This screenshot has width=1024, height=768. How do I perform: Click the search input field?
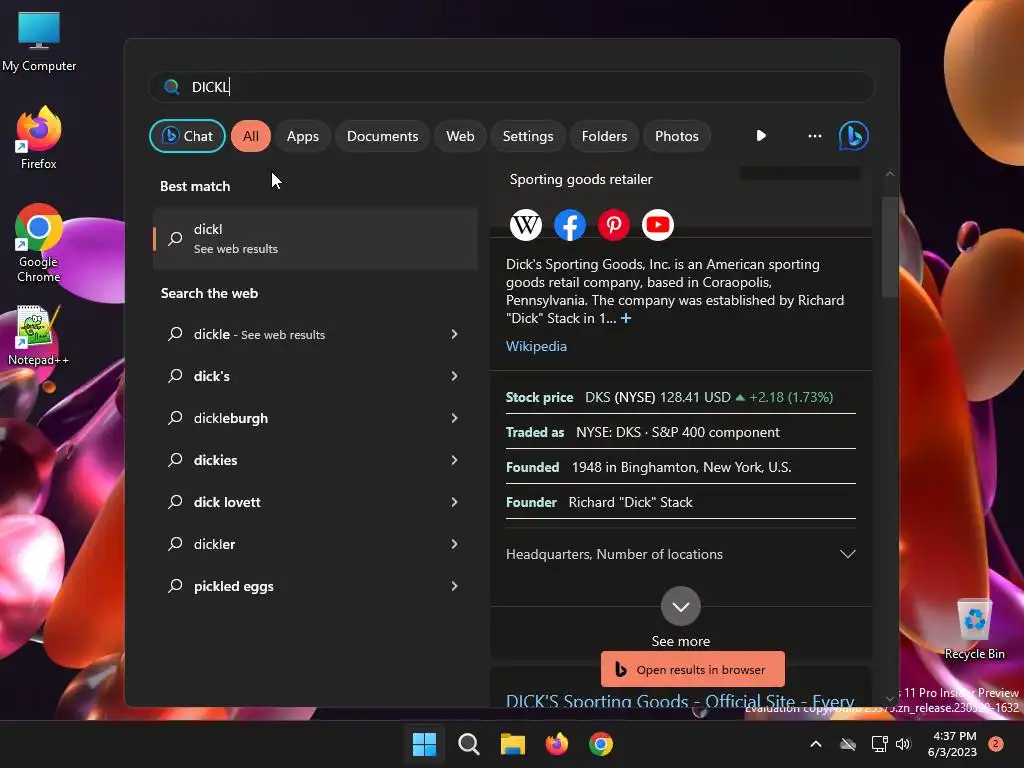(512, 87)
